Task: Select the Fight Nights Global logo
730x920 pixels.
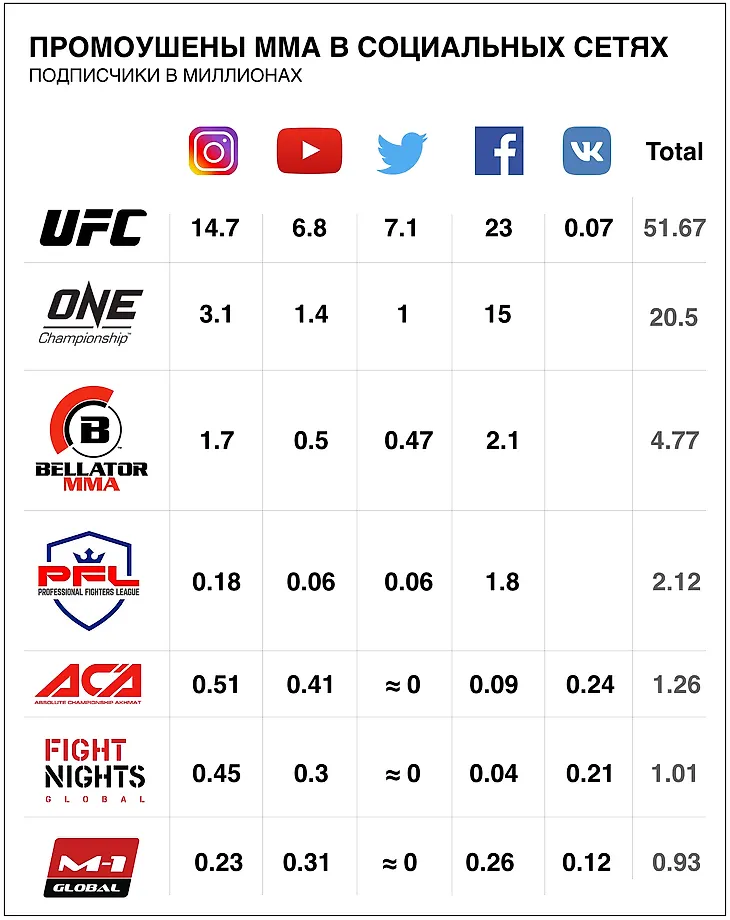Action: [94, 770]
